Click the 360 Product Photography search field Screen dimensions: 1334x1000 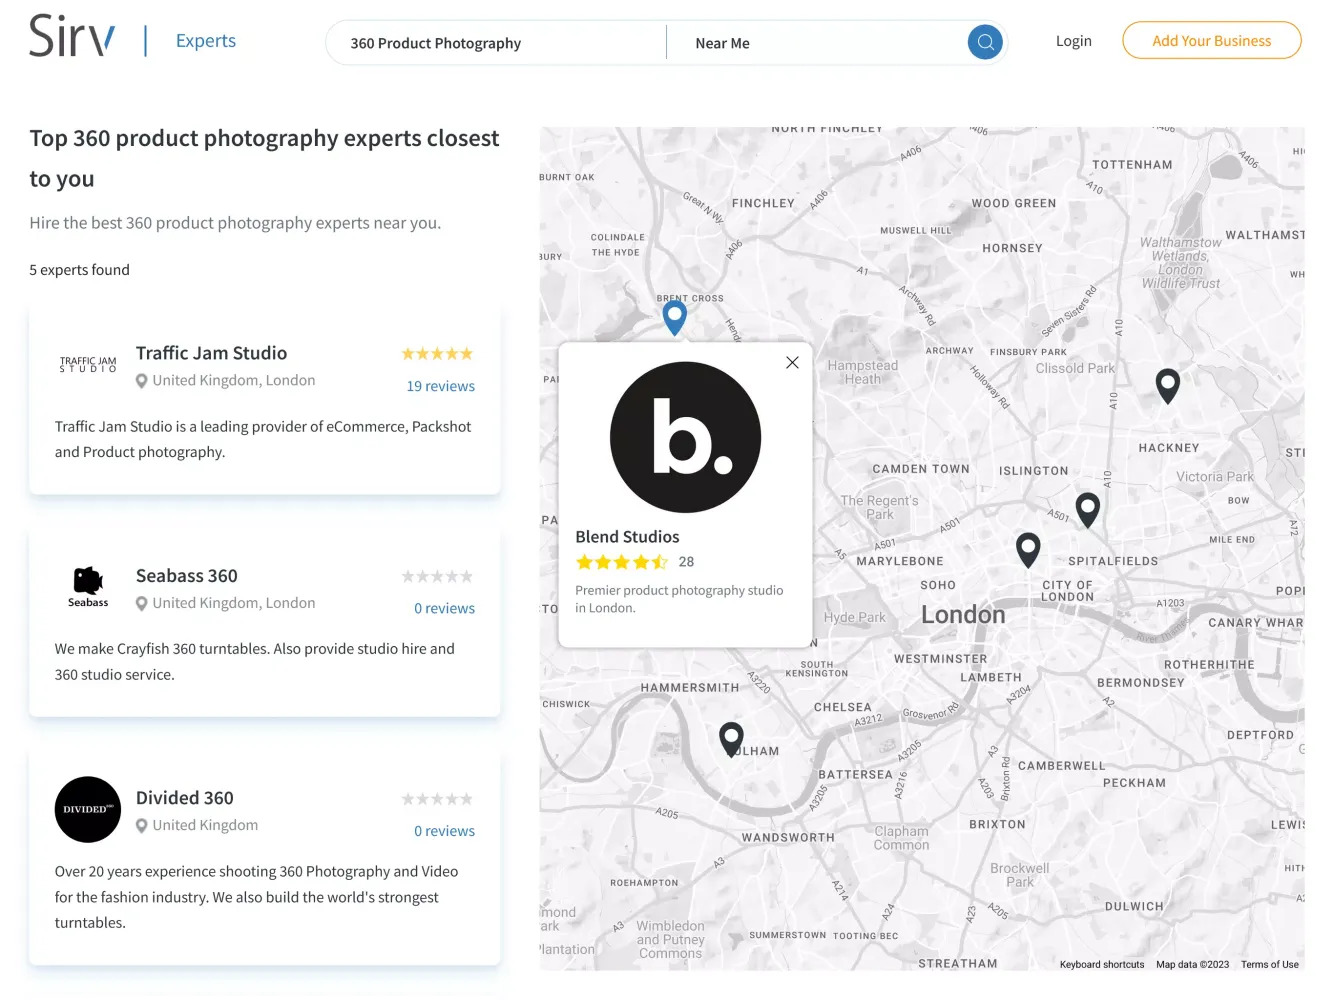click(x=497, y=43)
